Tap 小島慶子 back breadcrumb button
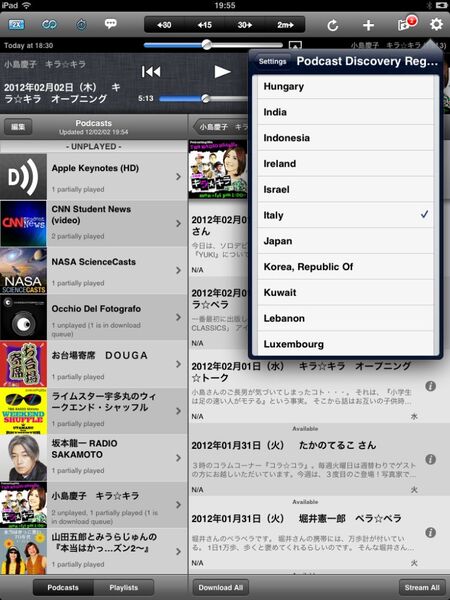Image resolution: width=450 pixels, height=600 pixels. point(222,127)
